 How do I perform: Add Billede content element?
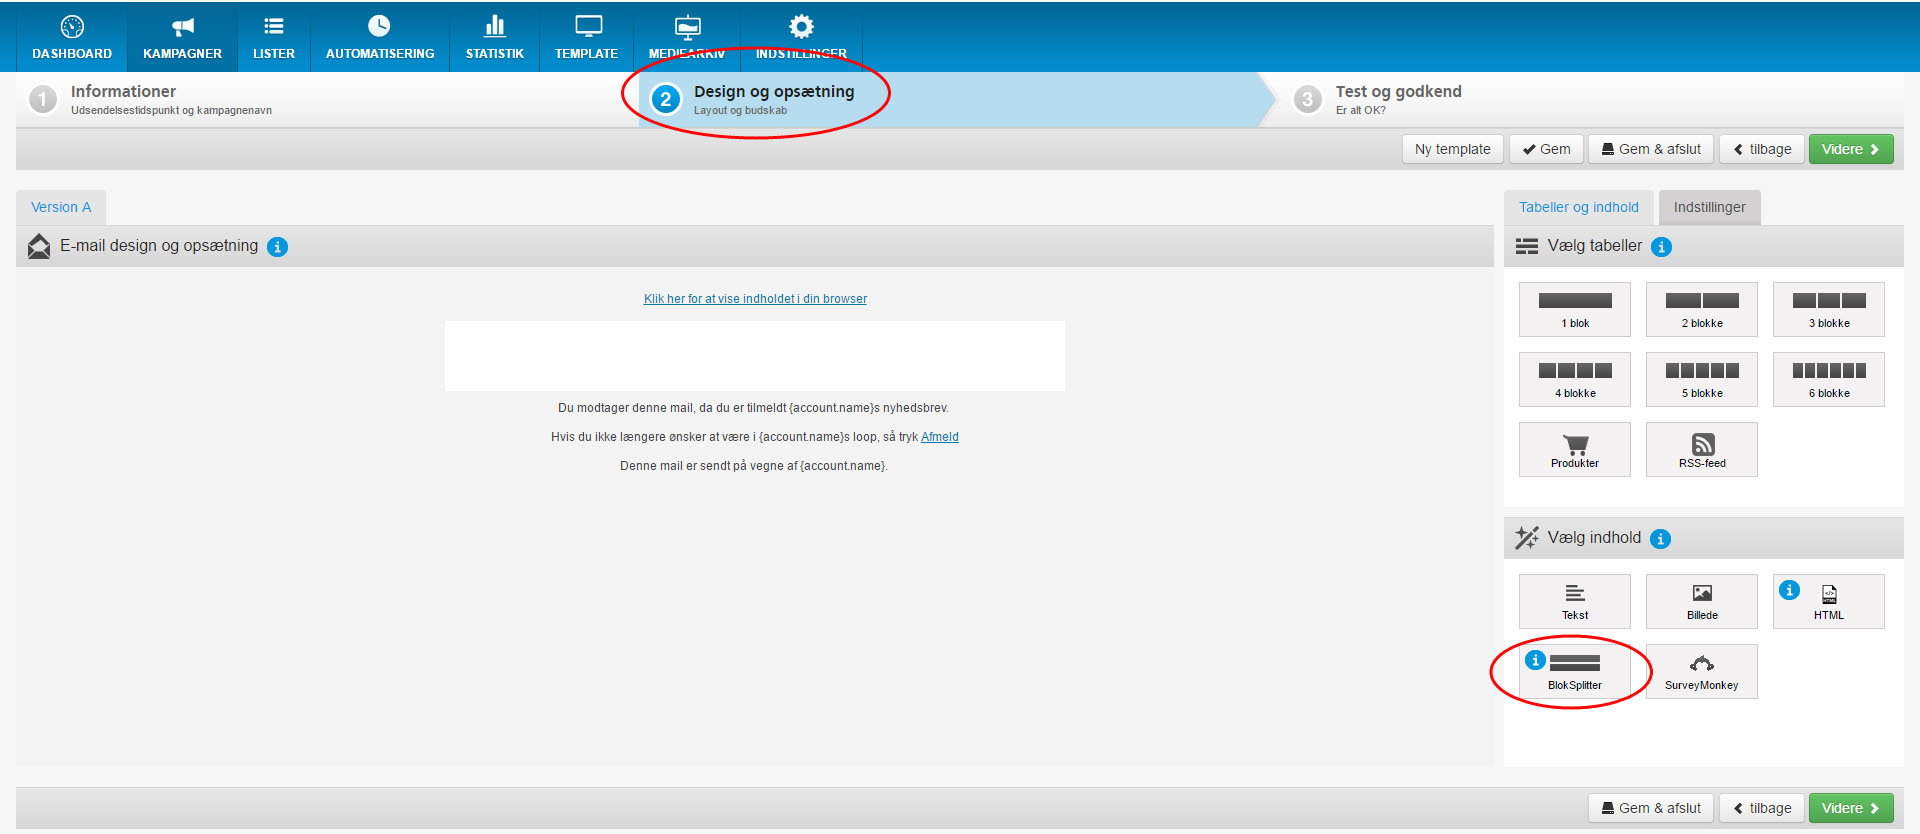click(x=1702, y=601)
